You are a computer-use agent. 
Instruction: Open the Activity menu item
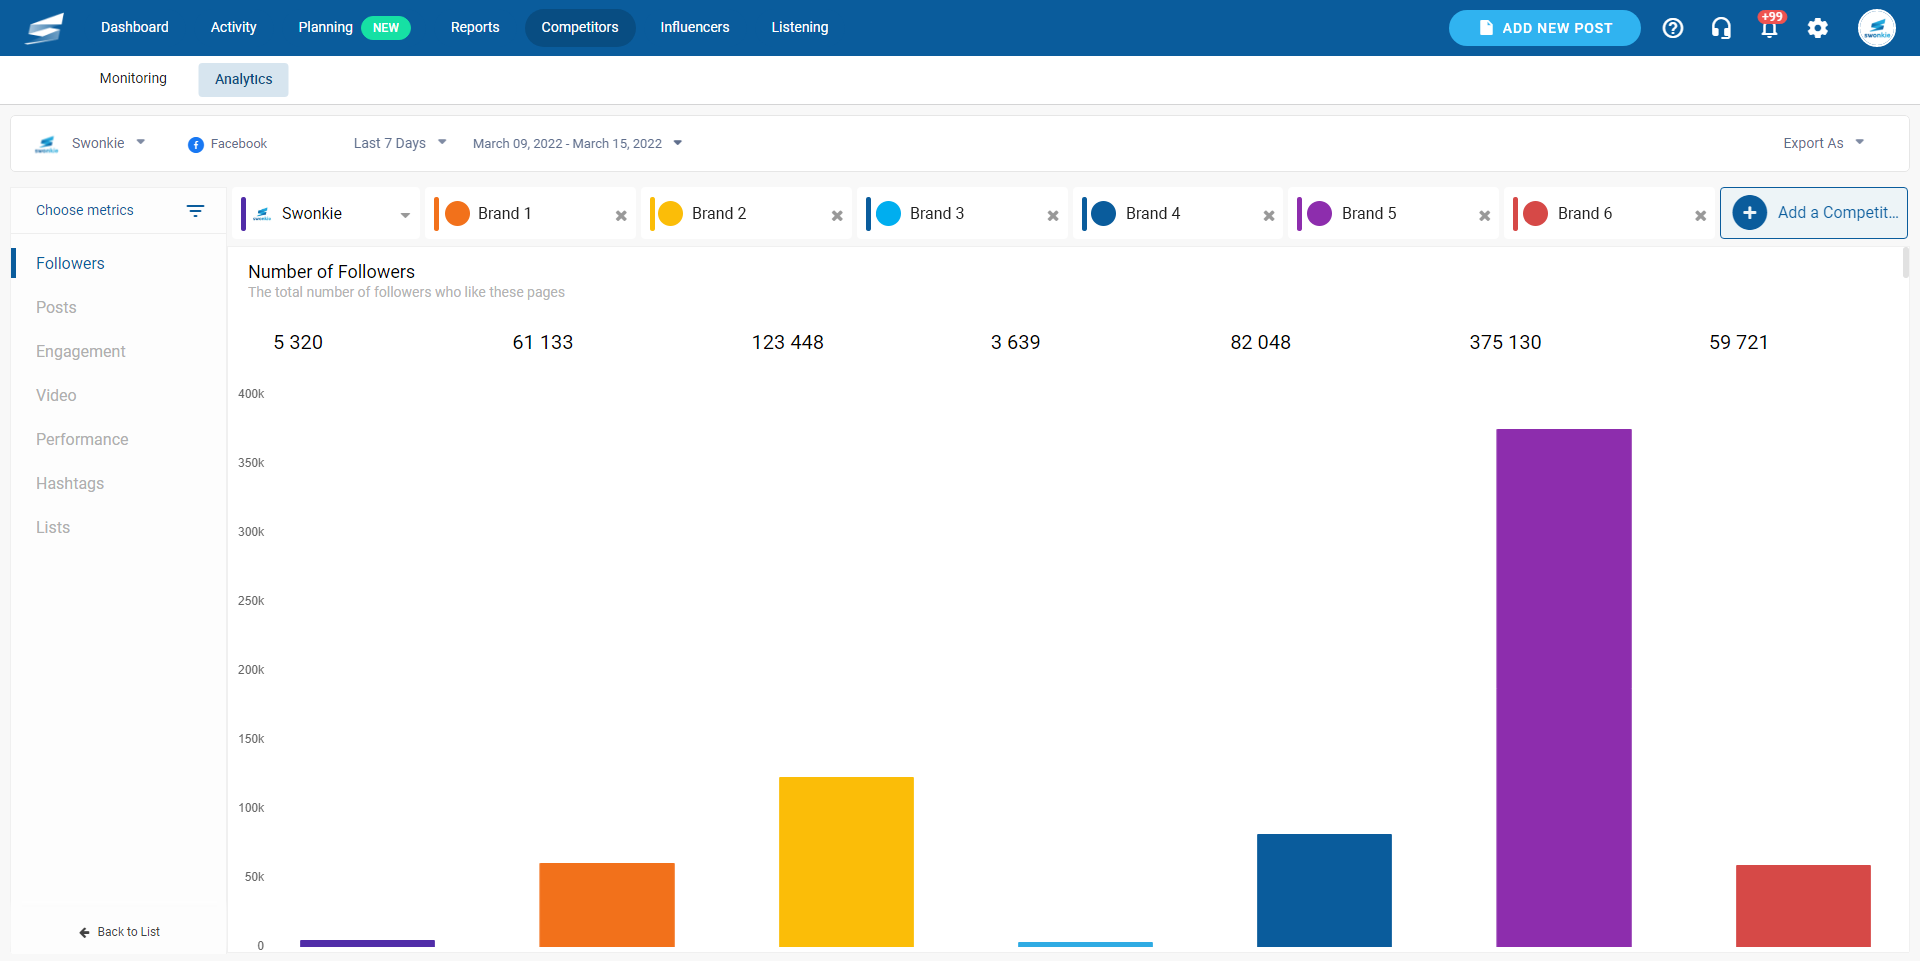233,28
